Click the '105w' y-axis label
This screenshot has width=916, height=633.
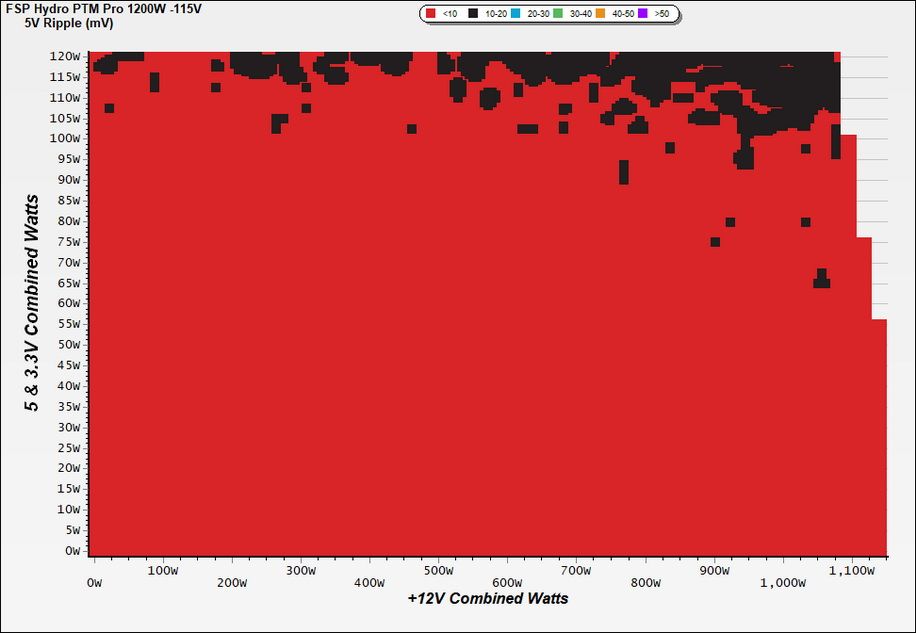tap(65, 119)
